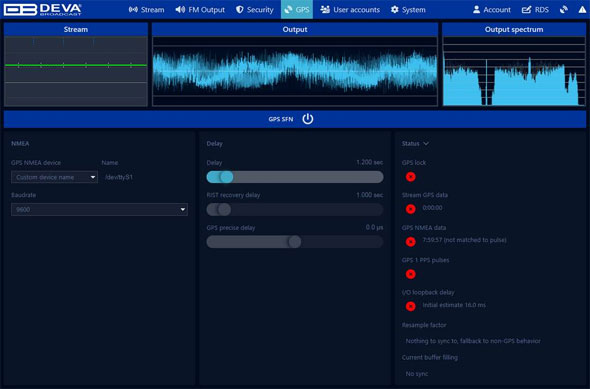The height and width of the screenshot is (389, 590).
Task: Select the GPS tab
Action: click(x=297, y=9)
